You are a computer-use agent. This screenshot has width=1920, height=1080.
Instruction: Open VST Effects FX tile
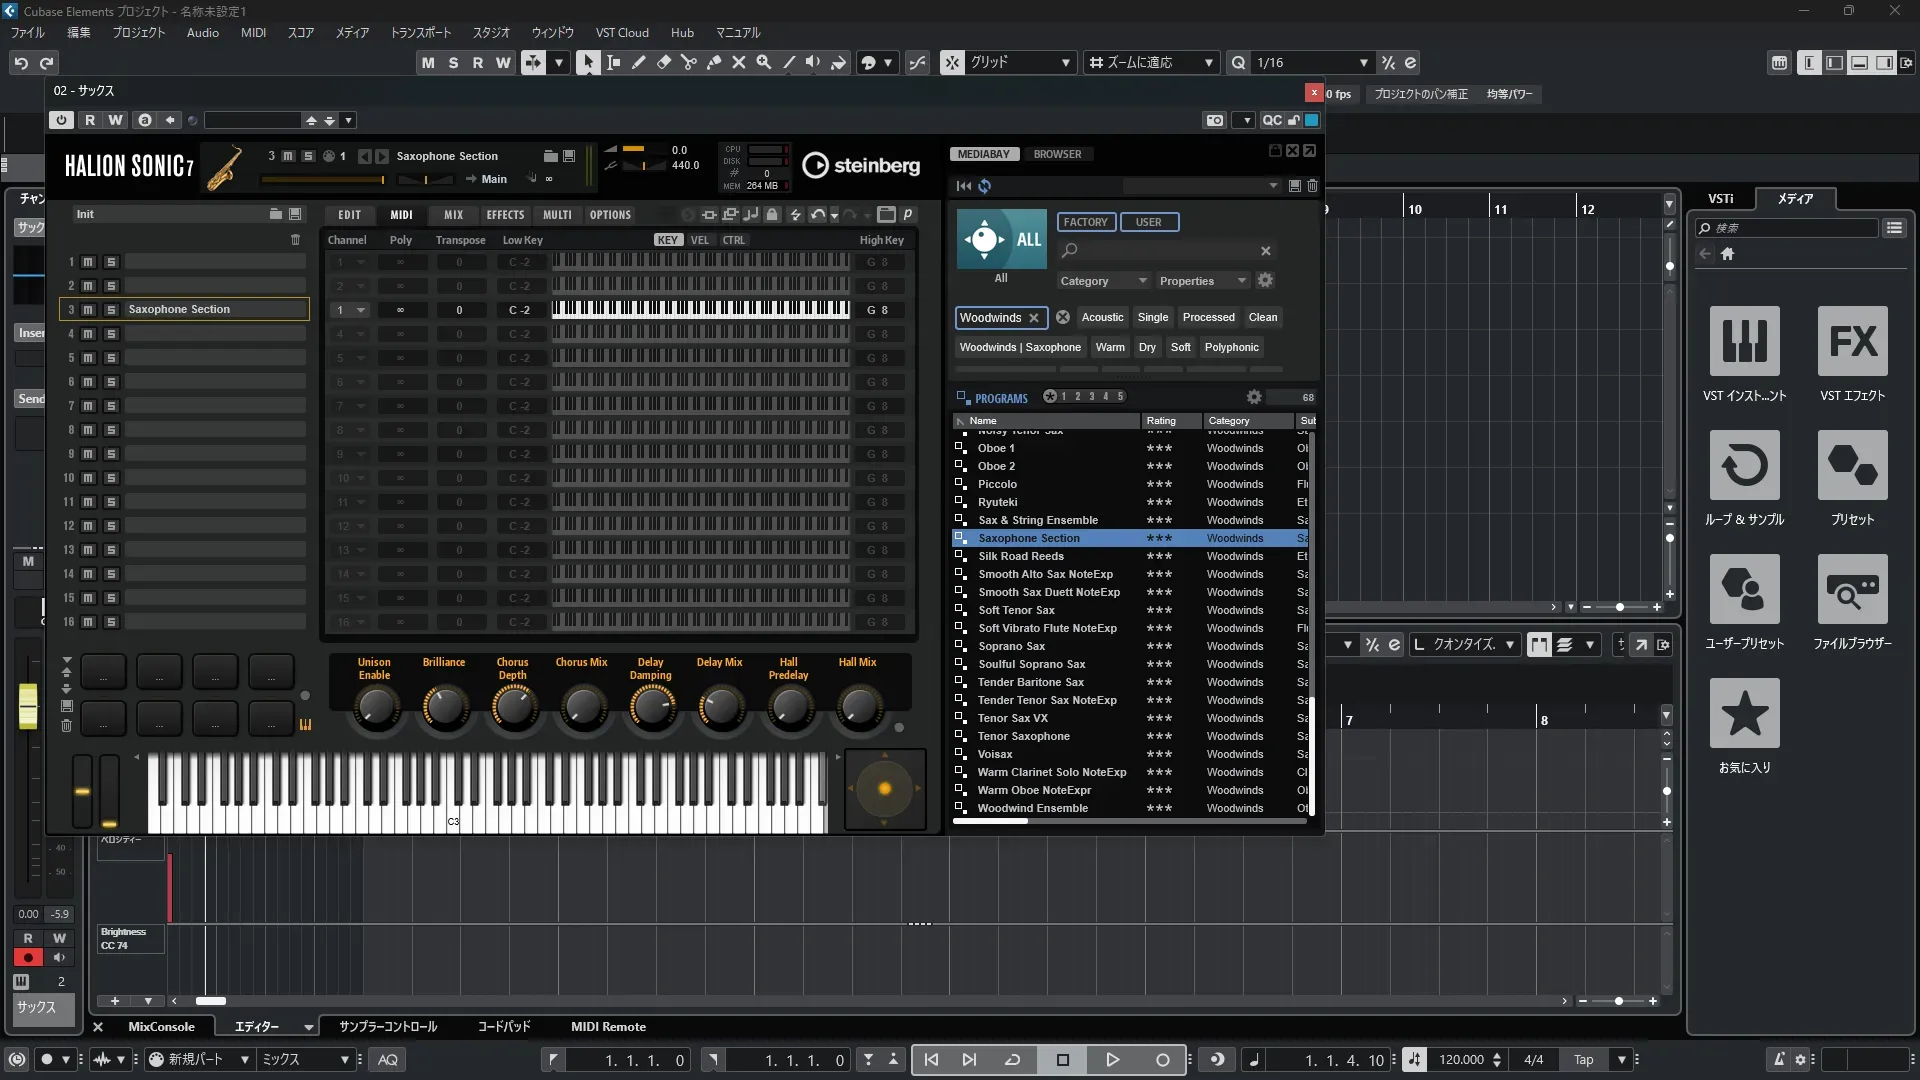(1852, 342)
